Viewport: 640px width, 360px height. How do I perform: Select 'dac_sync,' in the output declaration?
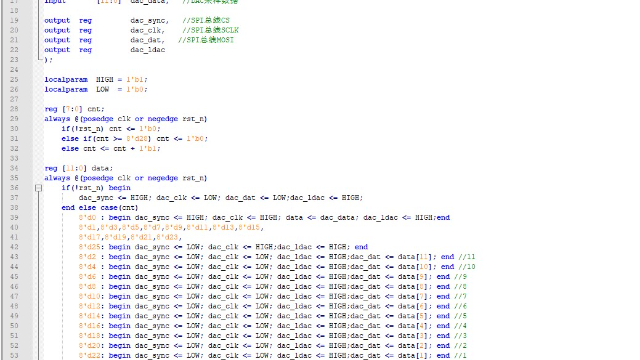tap(150, 20)
